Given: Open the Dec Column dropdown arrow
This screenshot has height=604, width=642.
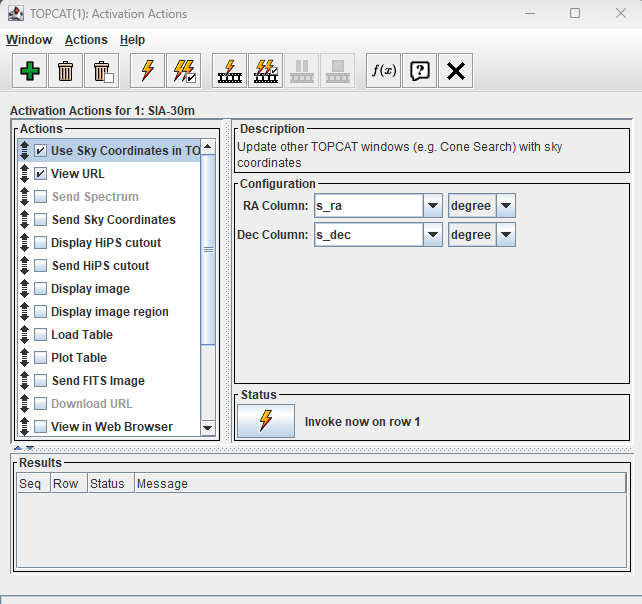Looking at the screenshot, I should 433,235.
